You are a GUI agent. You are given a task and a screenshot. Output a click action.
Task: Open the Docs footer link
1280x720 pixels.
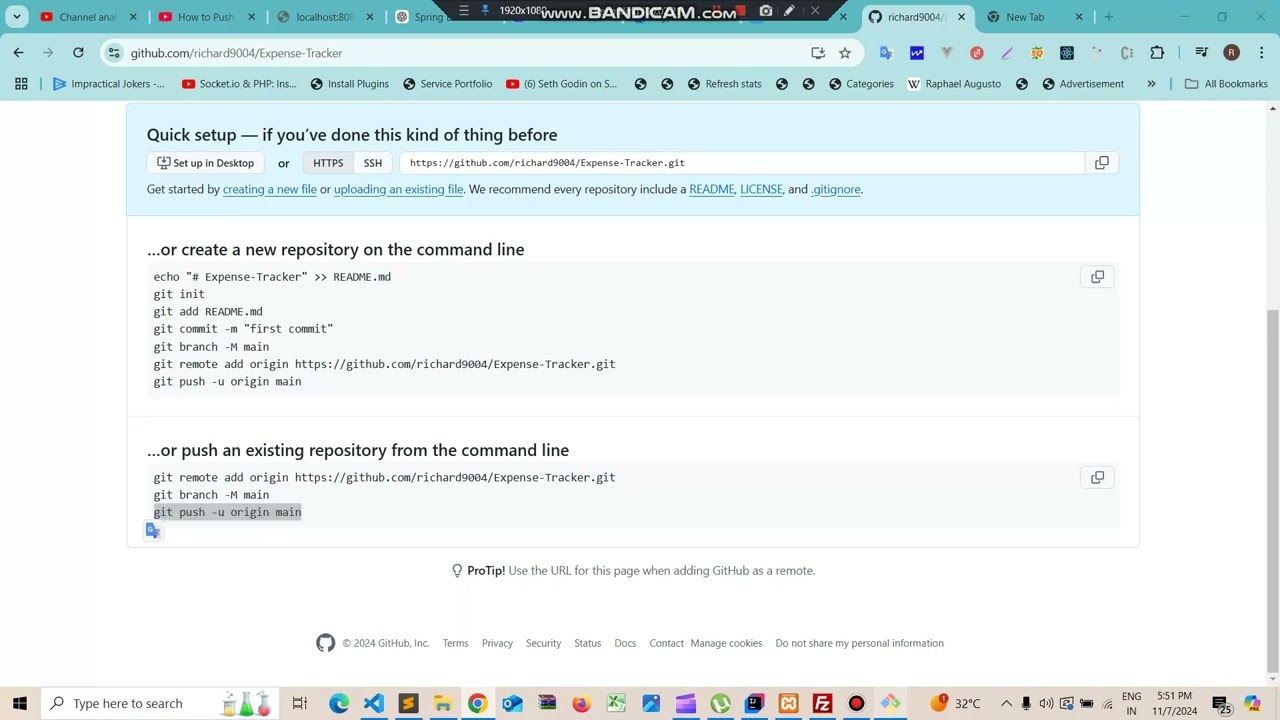[x=625, y=643]
